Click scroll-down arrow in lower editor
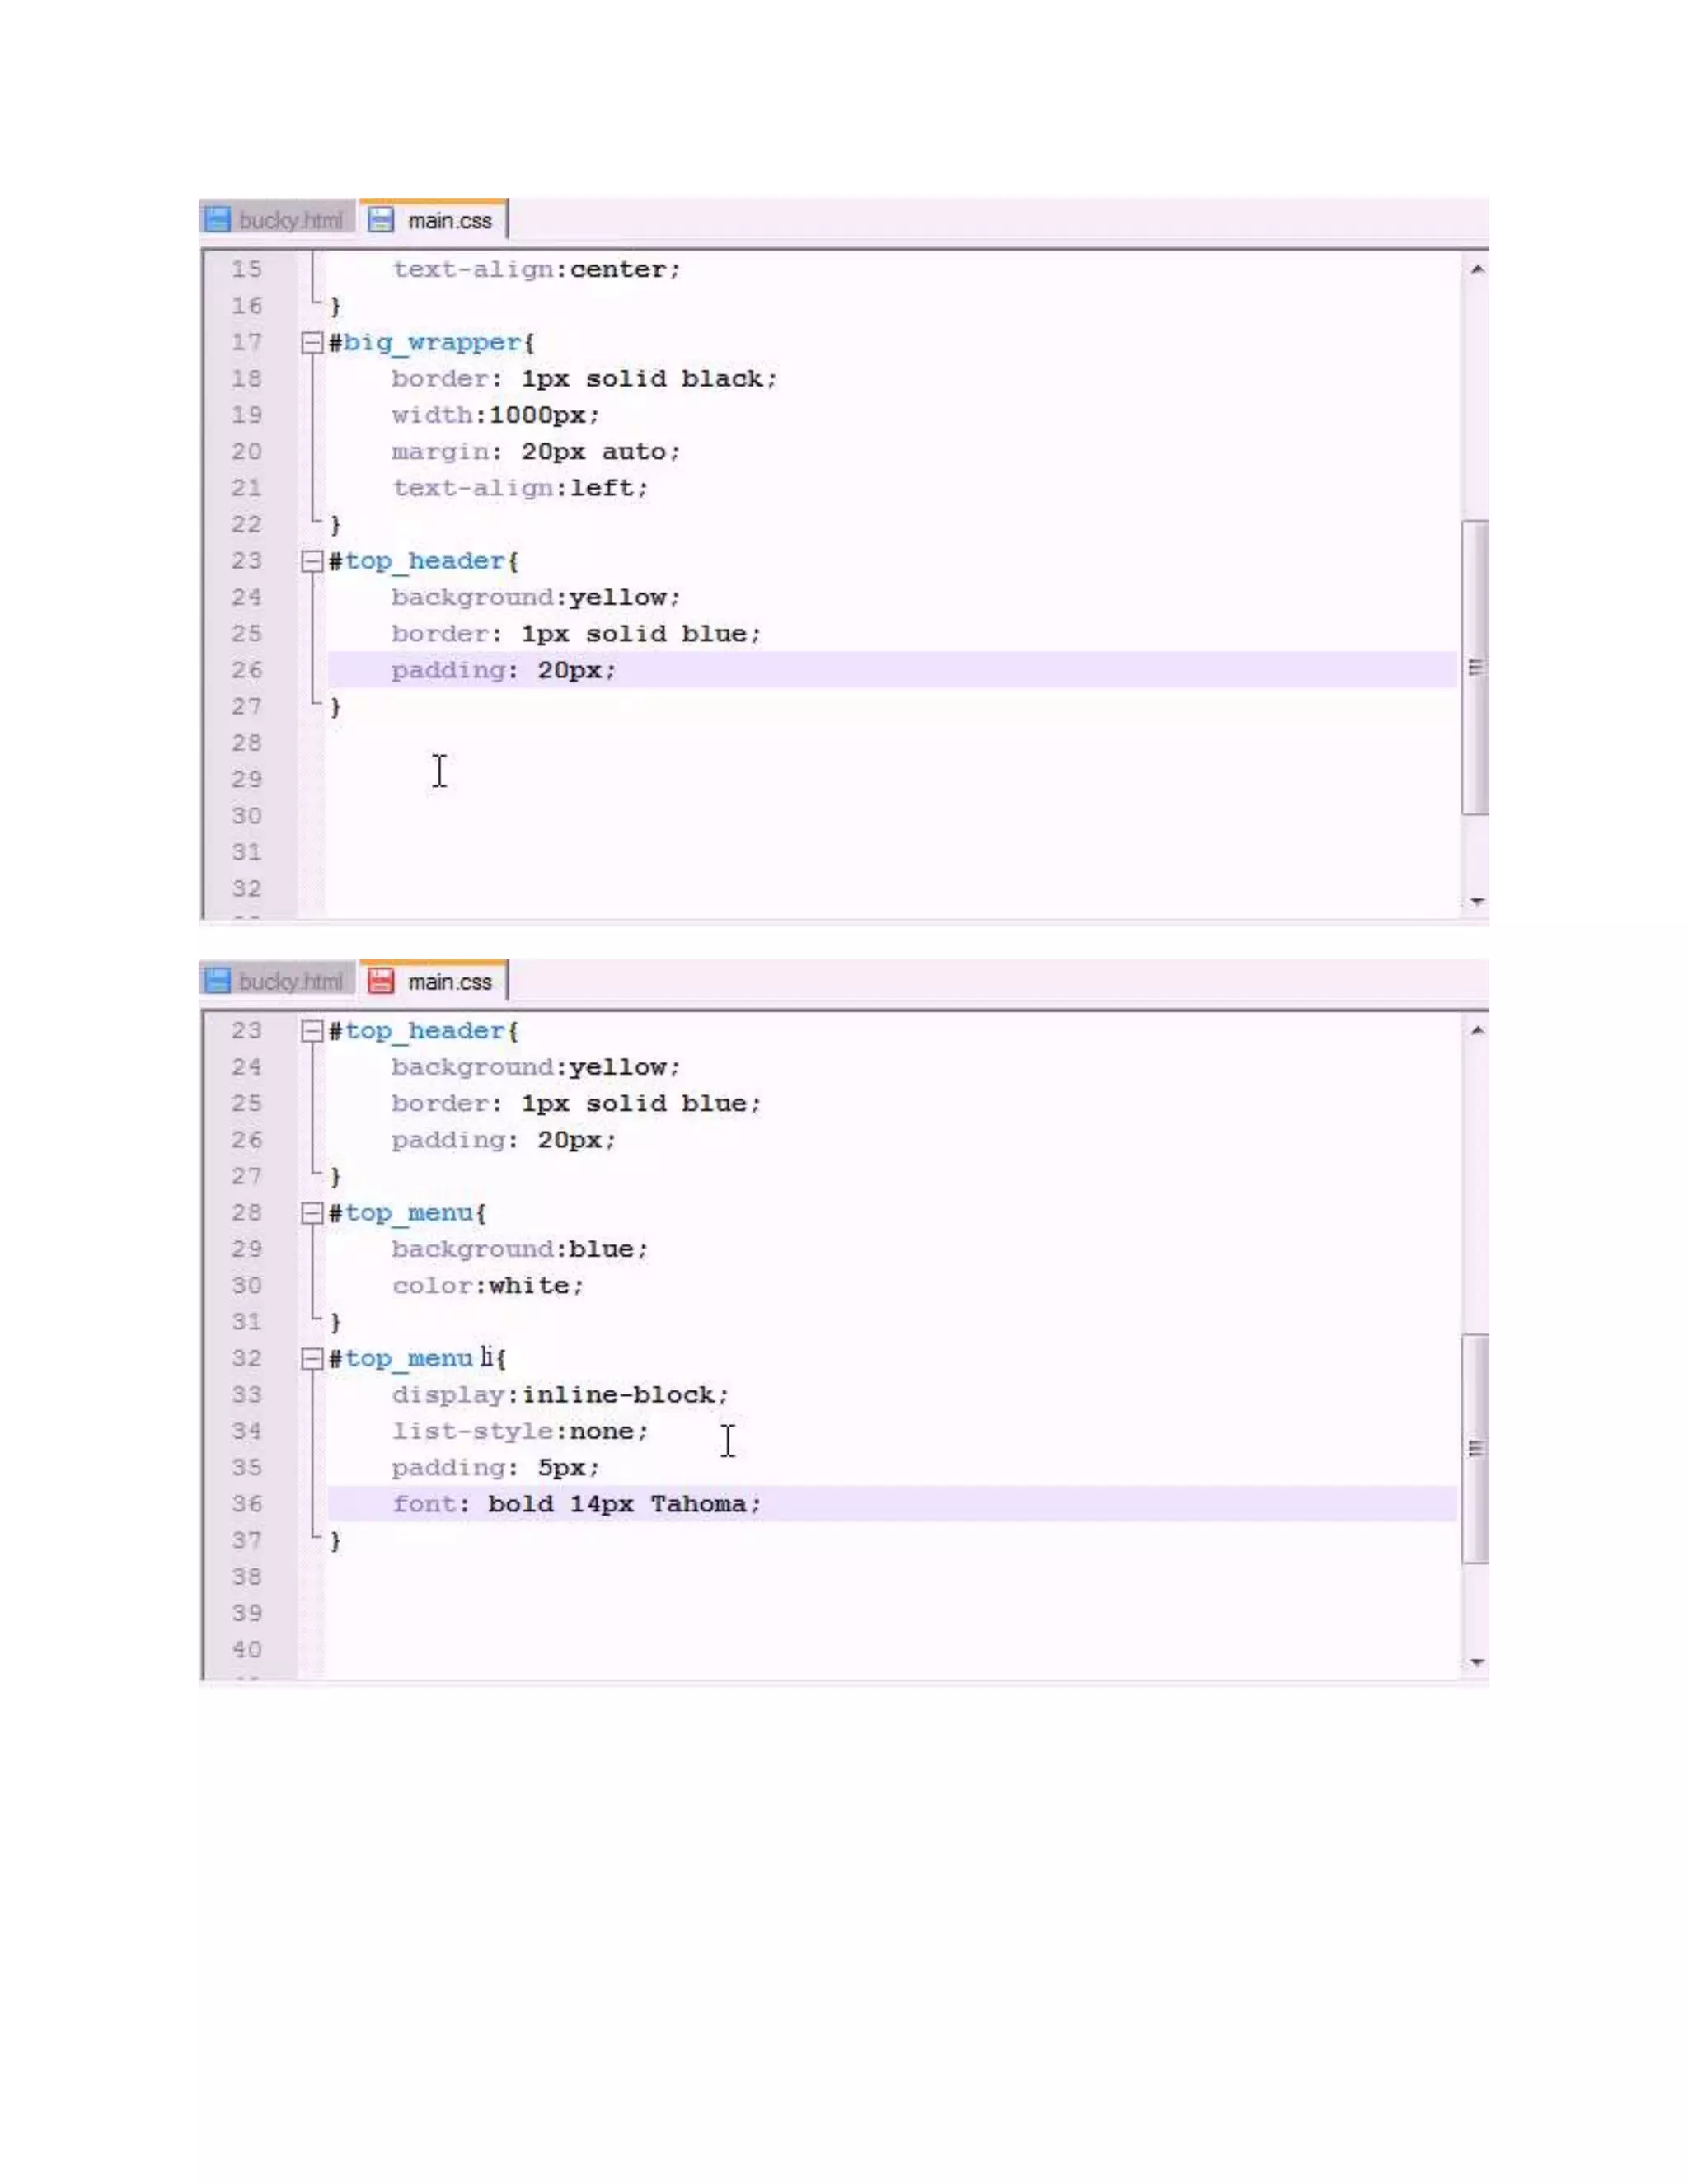 pyautogui.click(x=1476, y=1663)
